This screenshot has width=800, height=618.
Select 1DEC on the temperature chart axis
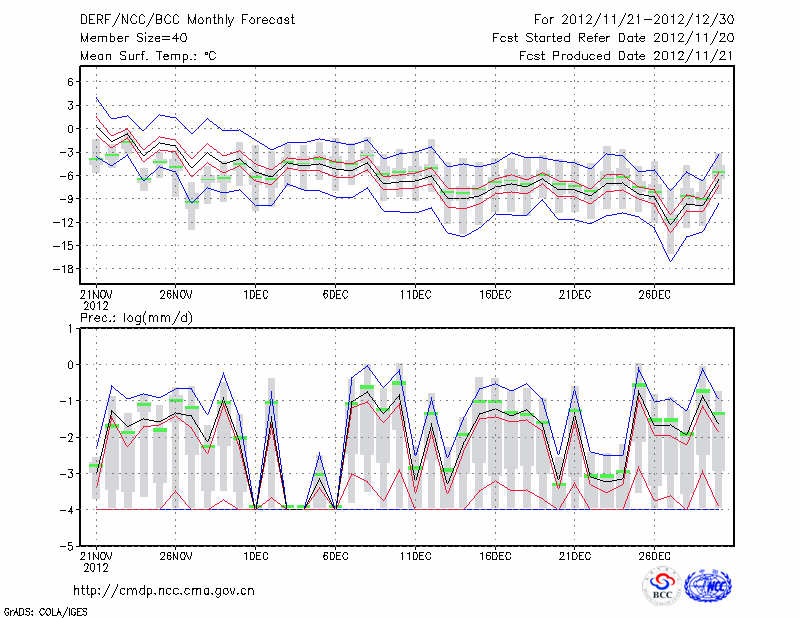tap(255, 294)
